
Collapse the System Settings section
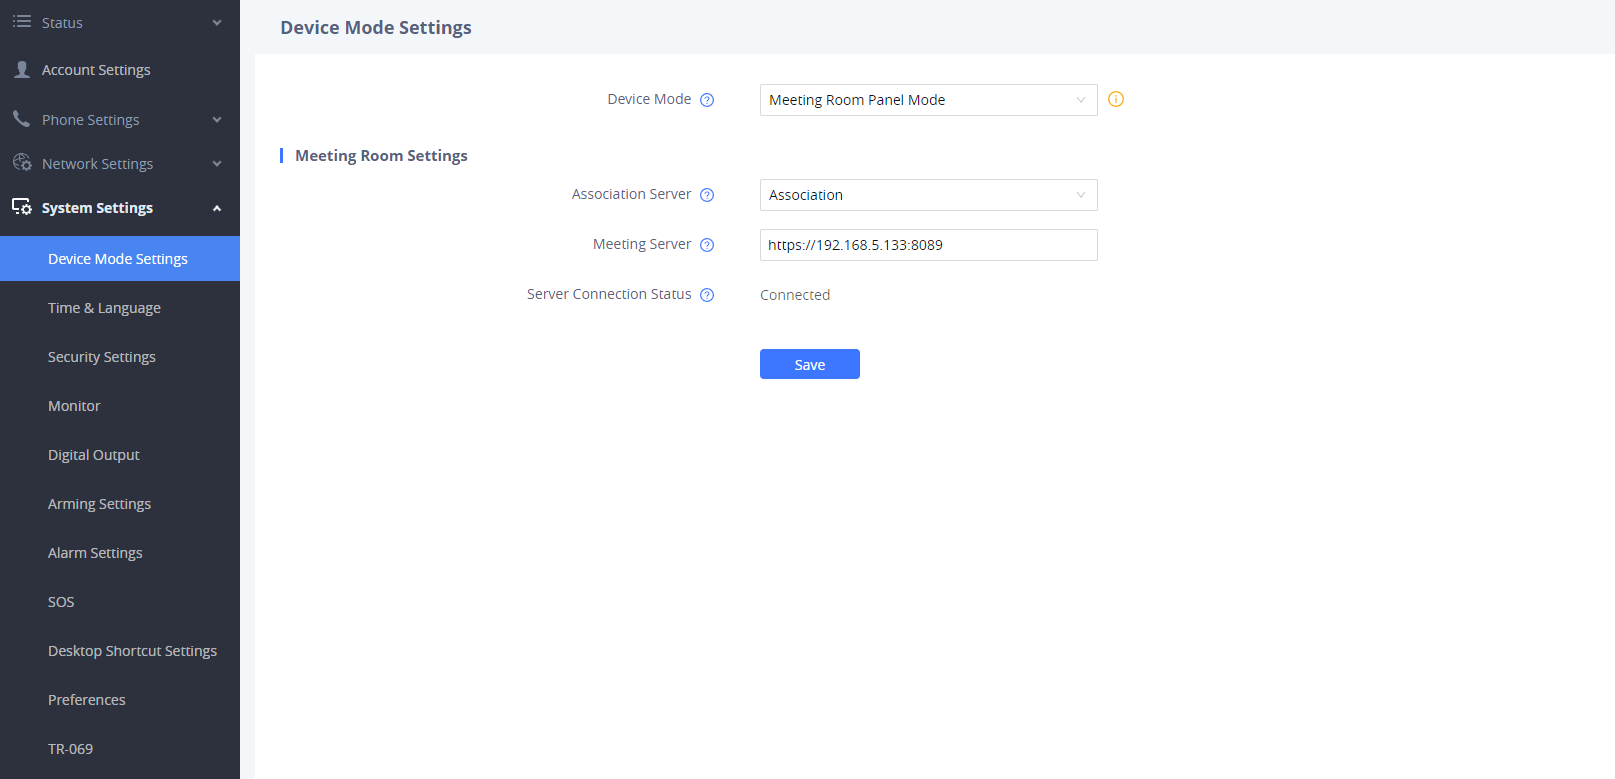[217, 208]
